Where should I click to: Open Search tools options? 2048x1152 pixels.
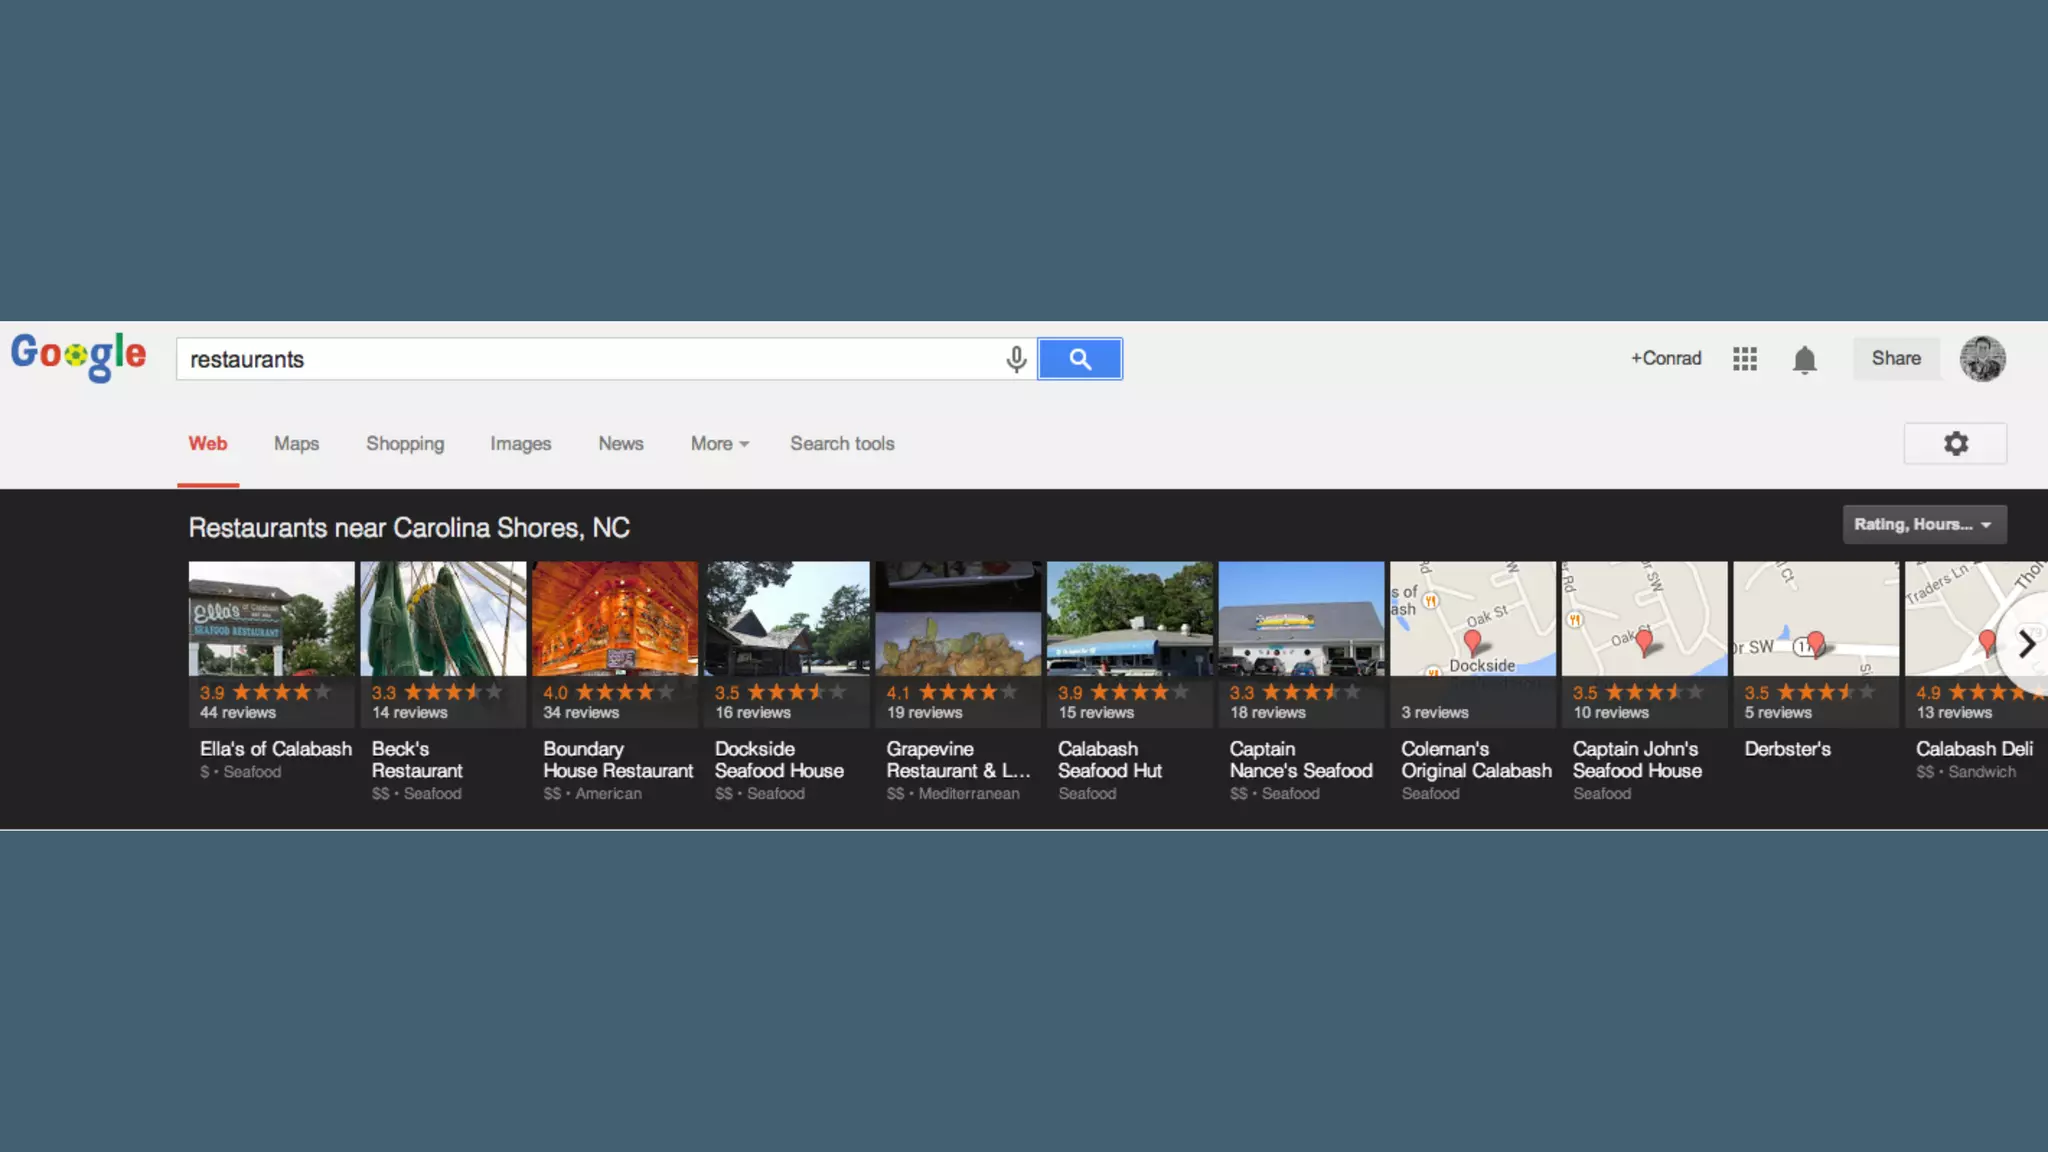(842, 444)
